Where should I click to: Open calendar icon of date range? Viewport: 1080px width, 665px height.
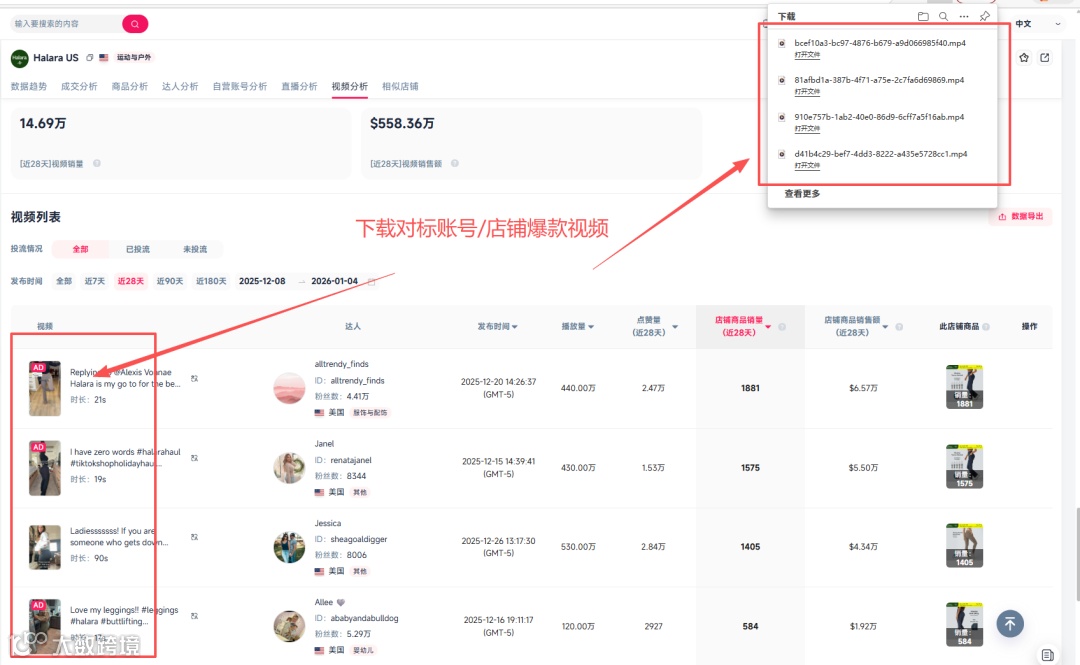pyautogui.click(x=372, y=281)
